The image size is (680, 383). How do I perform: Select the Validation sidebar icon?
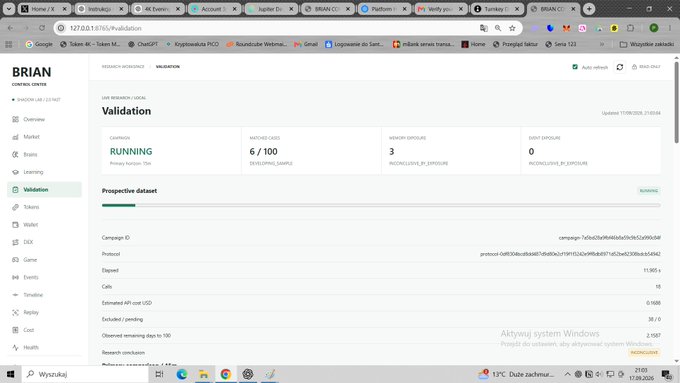click(x=16, y=190)
